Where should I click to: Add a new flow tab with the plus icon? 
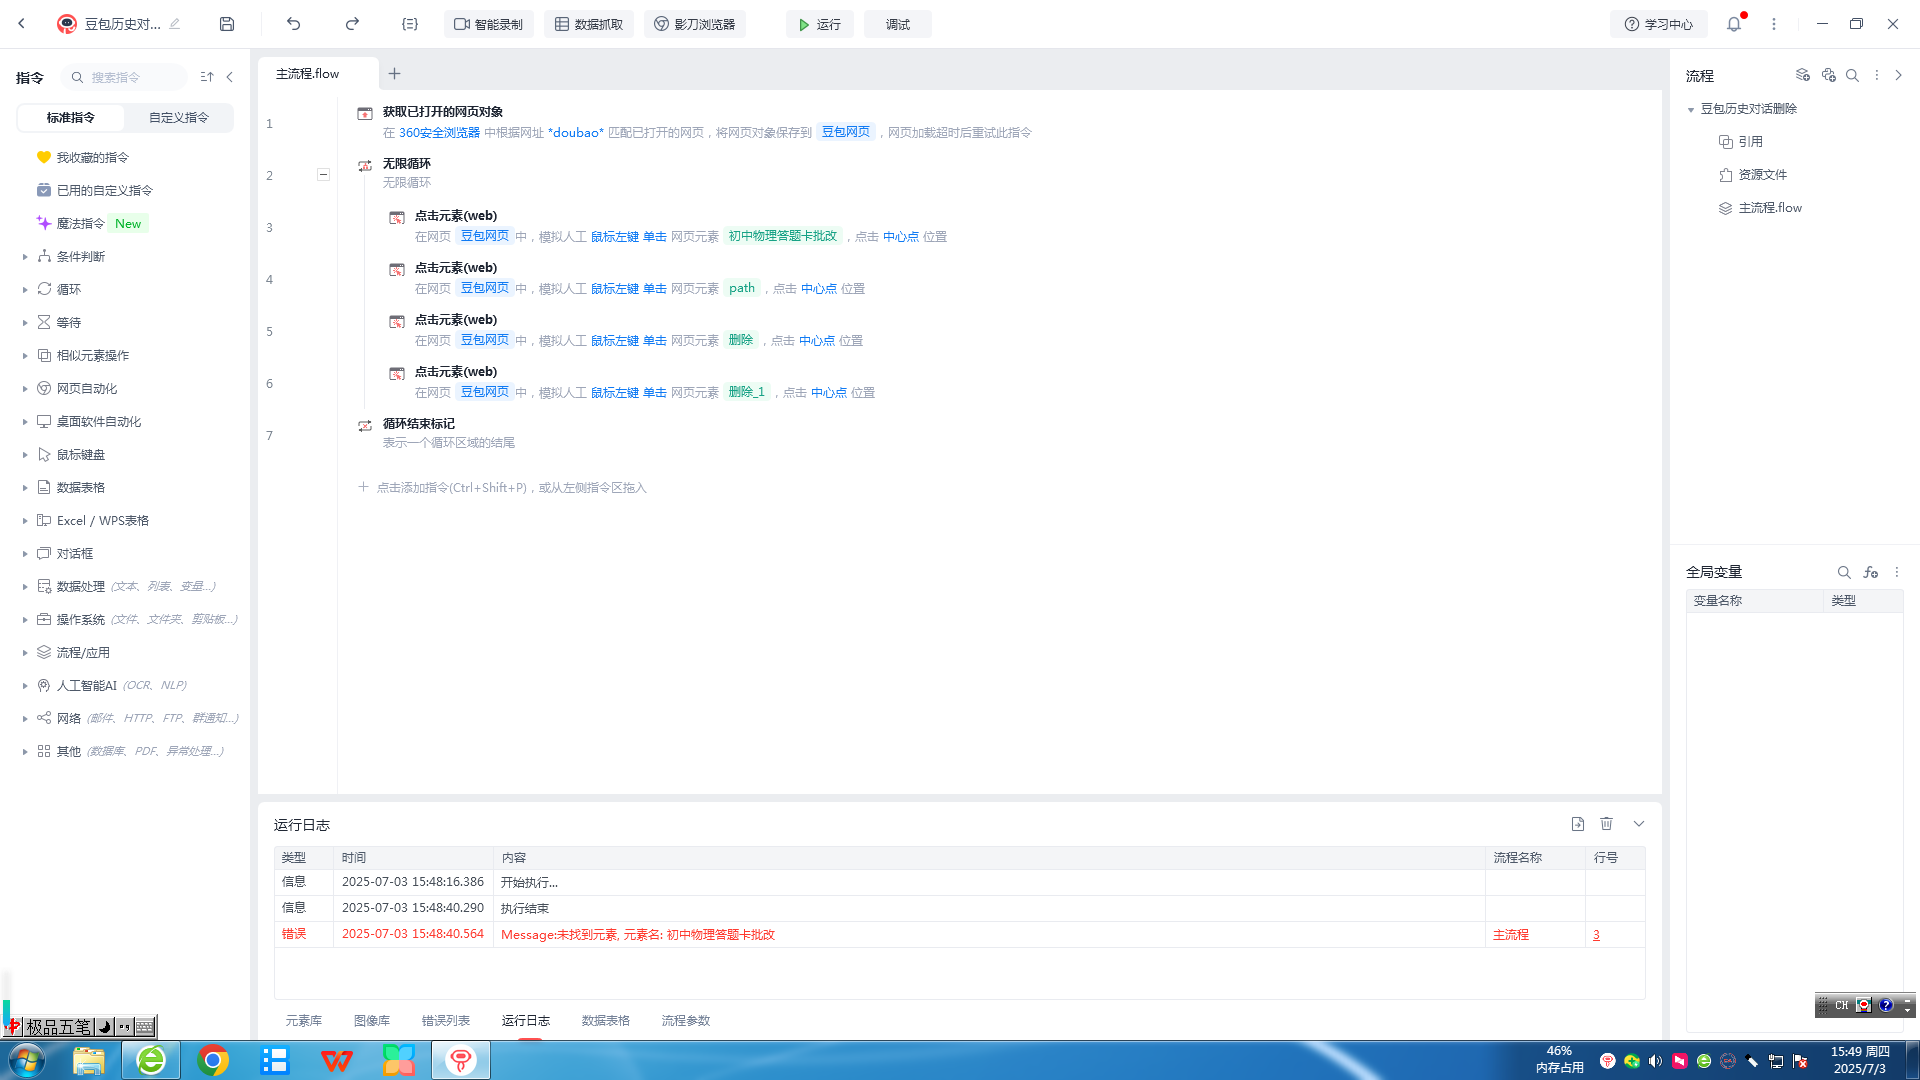(395, 73)
